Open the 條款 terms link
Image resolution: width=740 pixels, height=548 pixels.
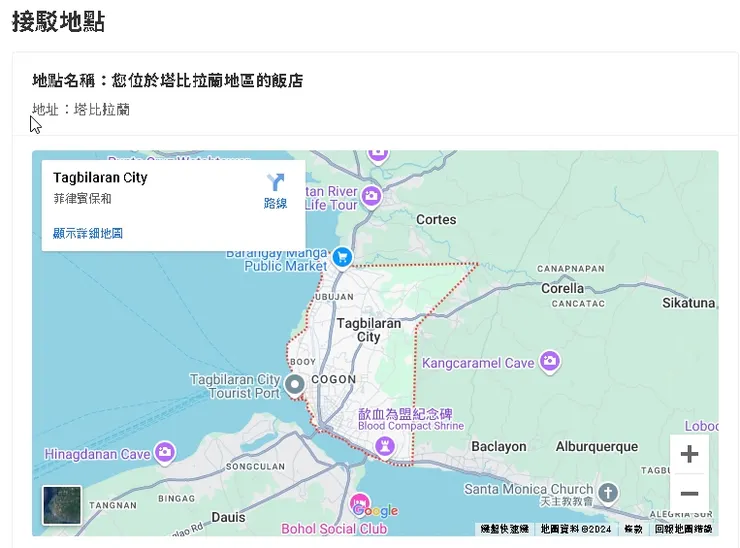click(633, 529)
